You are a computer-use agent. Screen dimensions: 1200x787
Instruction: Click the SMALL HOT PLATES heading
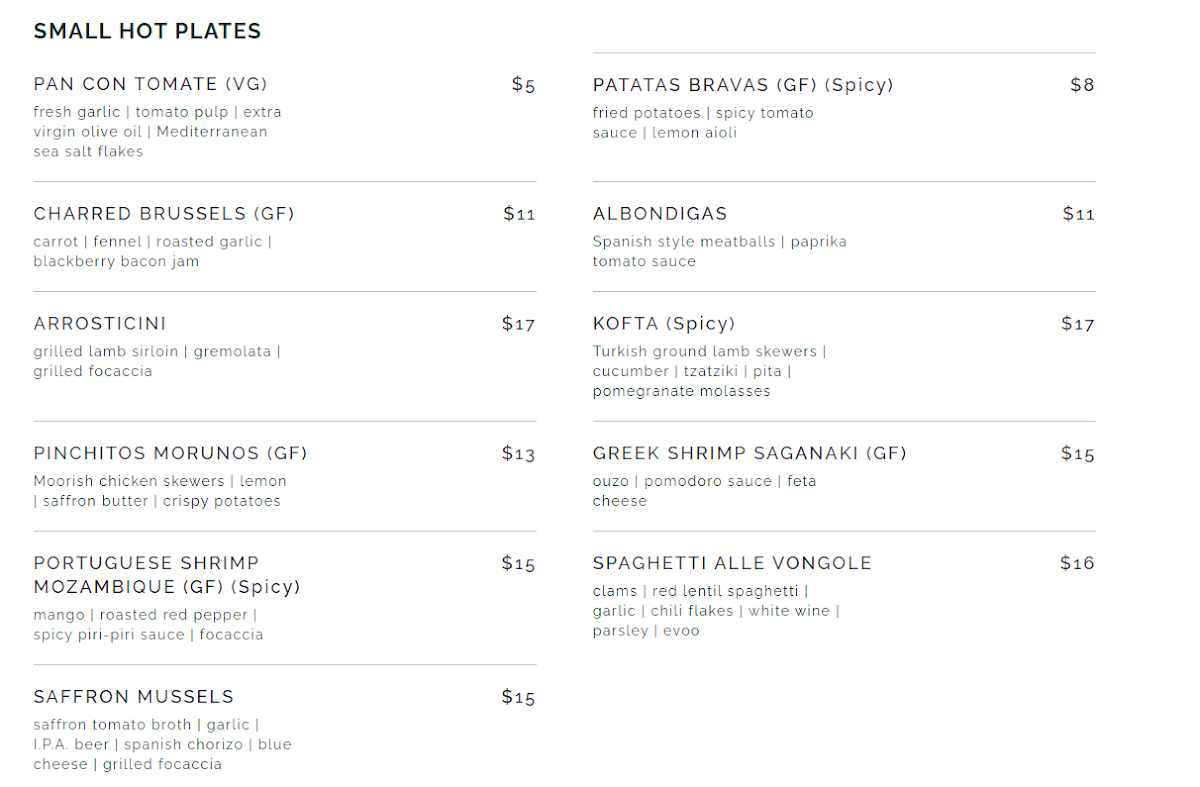147,31
